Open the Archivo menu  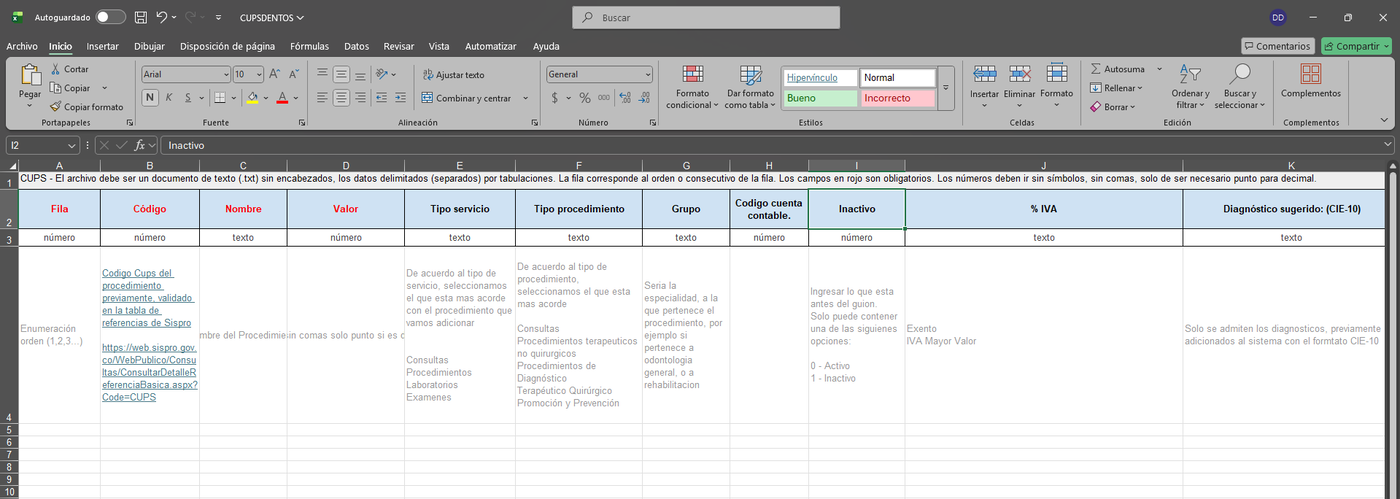point(22,46)
